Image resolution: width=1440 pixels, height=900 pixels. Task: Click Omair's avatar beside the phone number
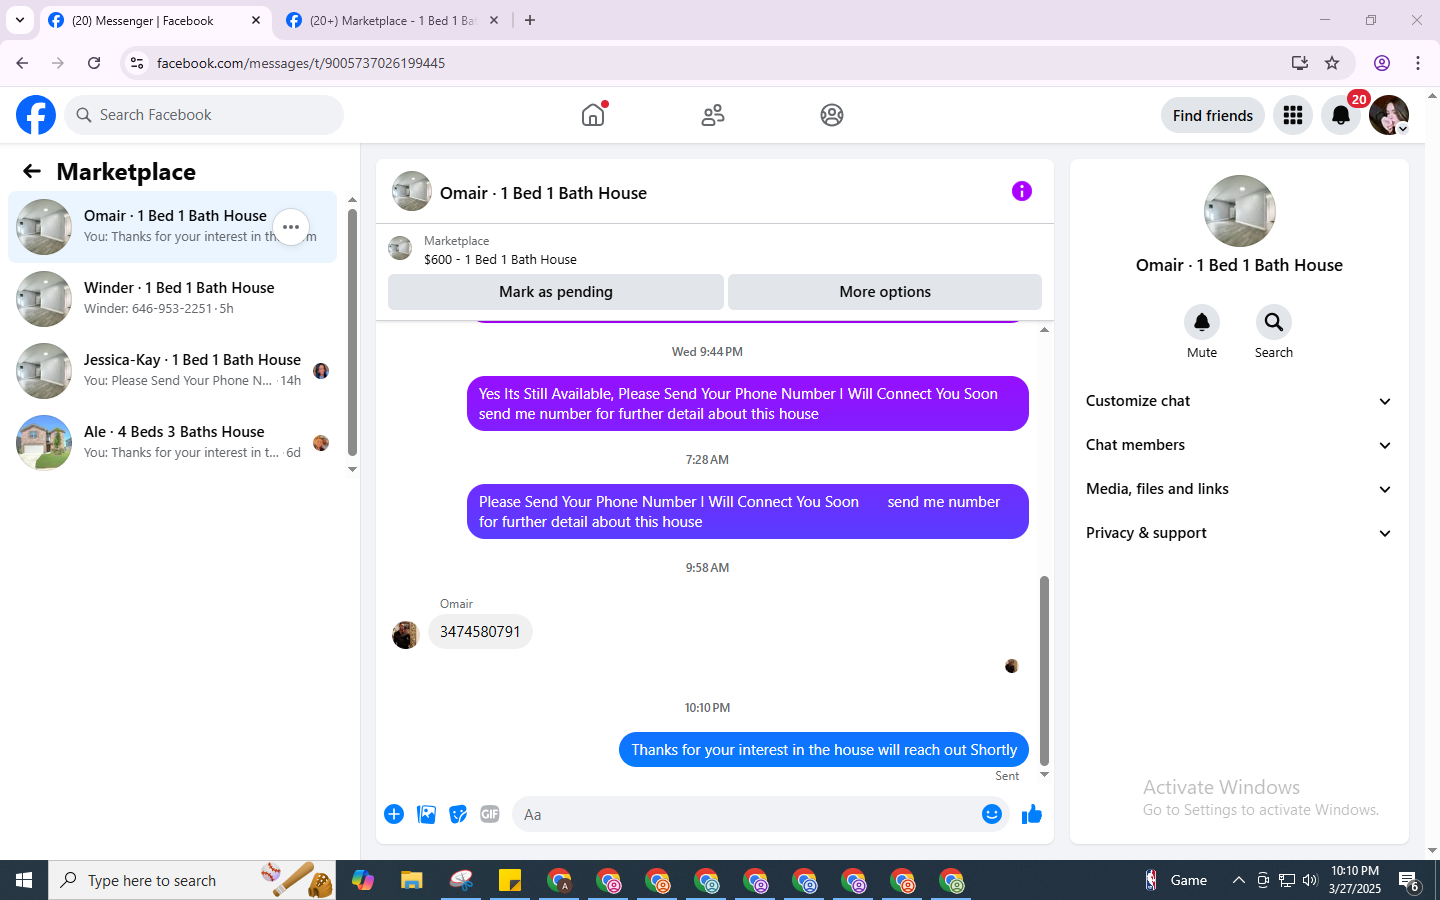405,635
